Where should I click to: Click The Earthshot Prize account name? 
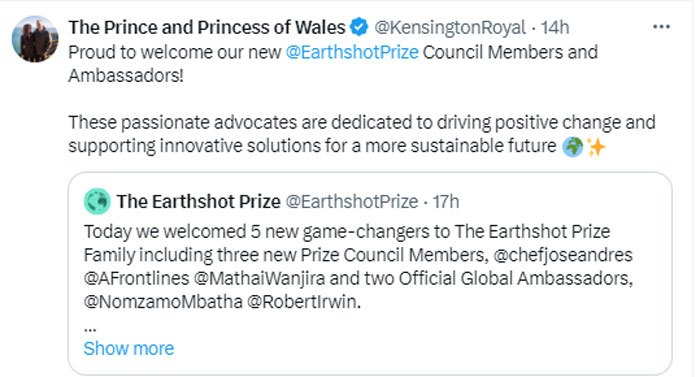pos(199,202)
